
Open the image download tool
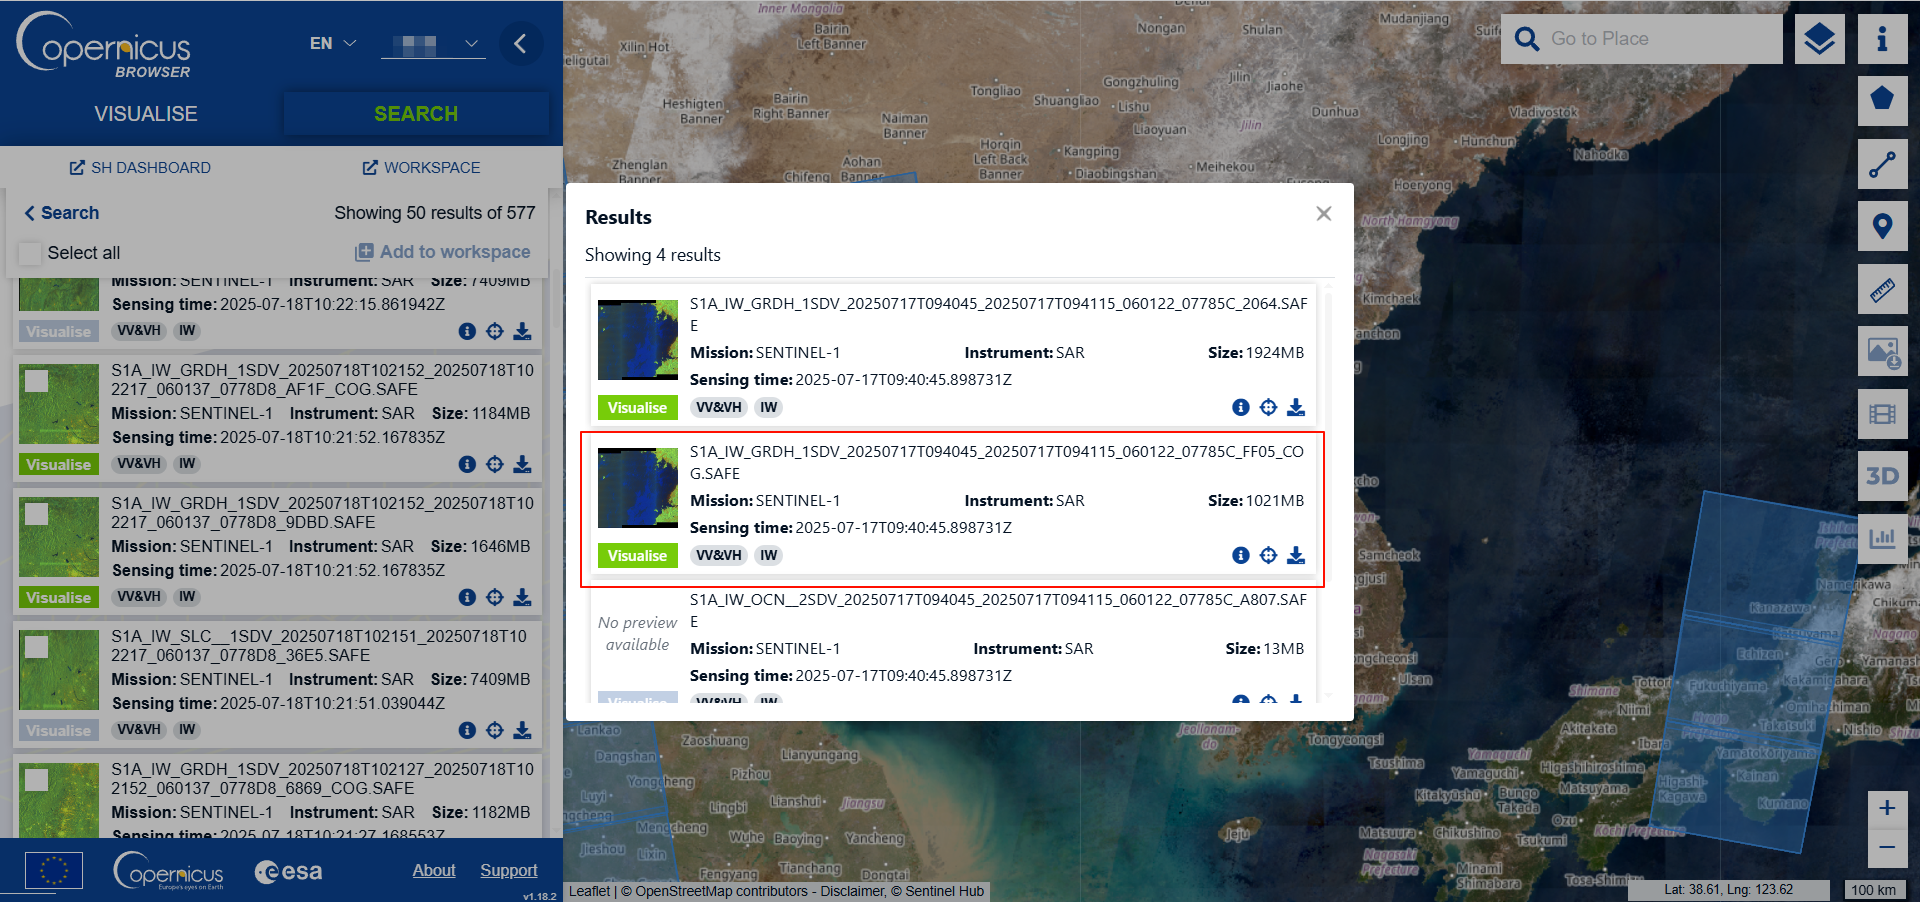tap(1883, 351)
